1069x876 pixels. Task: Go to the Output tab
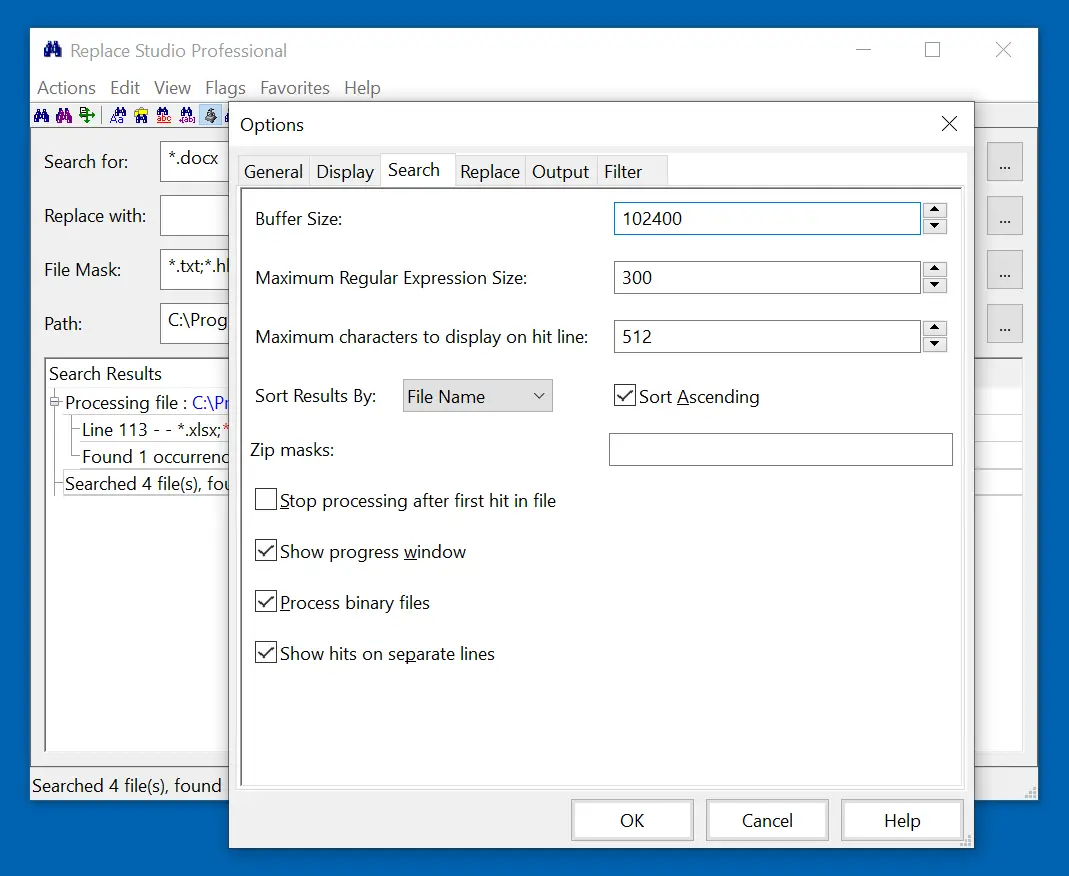click(560, 172)
